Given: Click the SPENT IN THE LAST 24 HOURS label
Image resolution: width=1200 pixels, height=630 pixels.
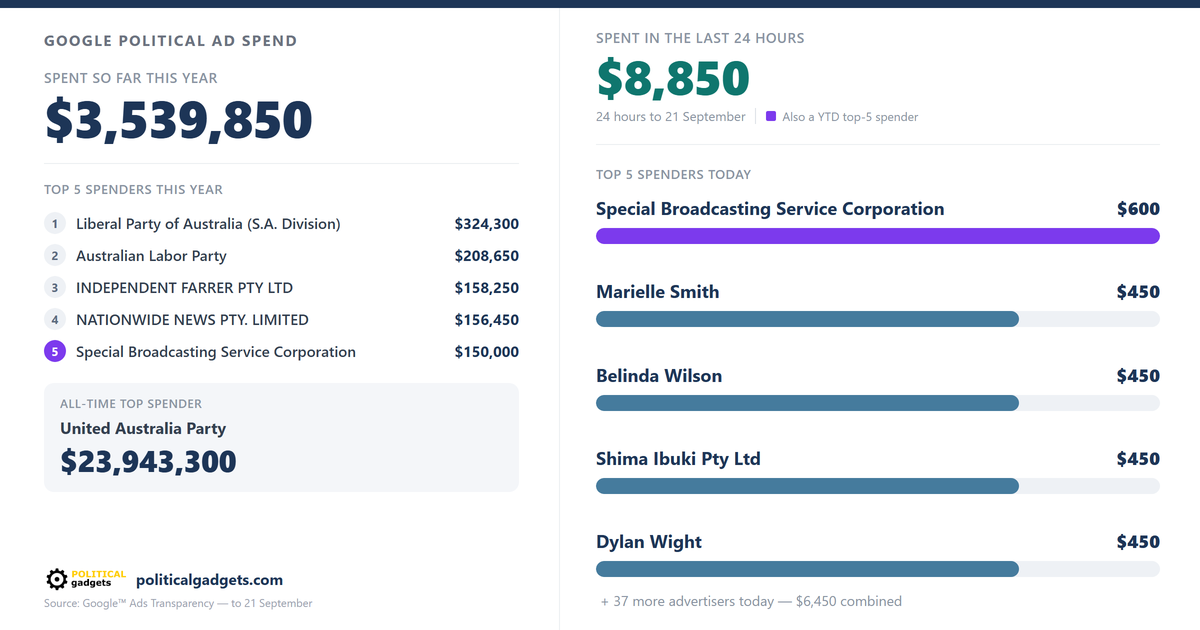Looking at the screenshot, I should pos(700,38).
